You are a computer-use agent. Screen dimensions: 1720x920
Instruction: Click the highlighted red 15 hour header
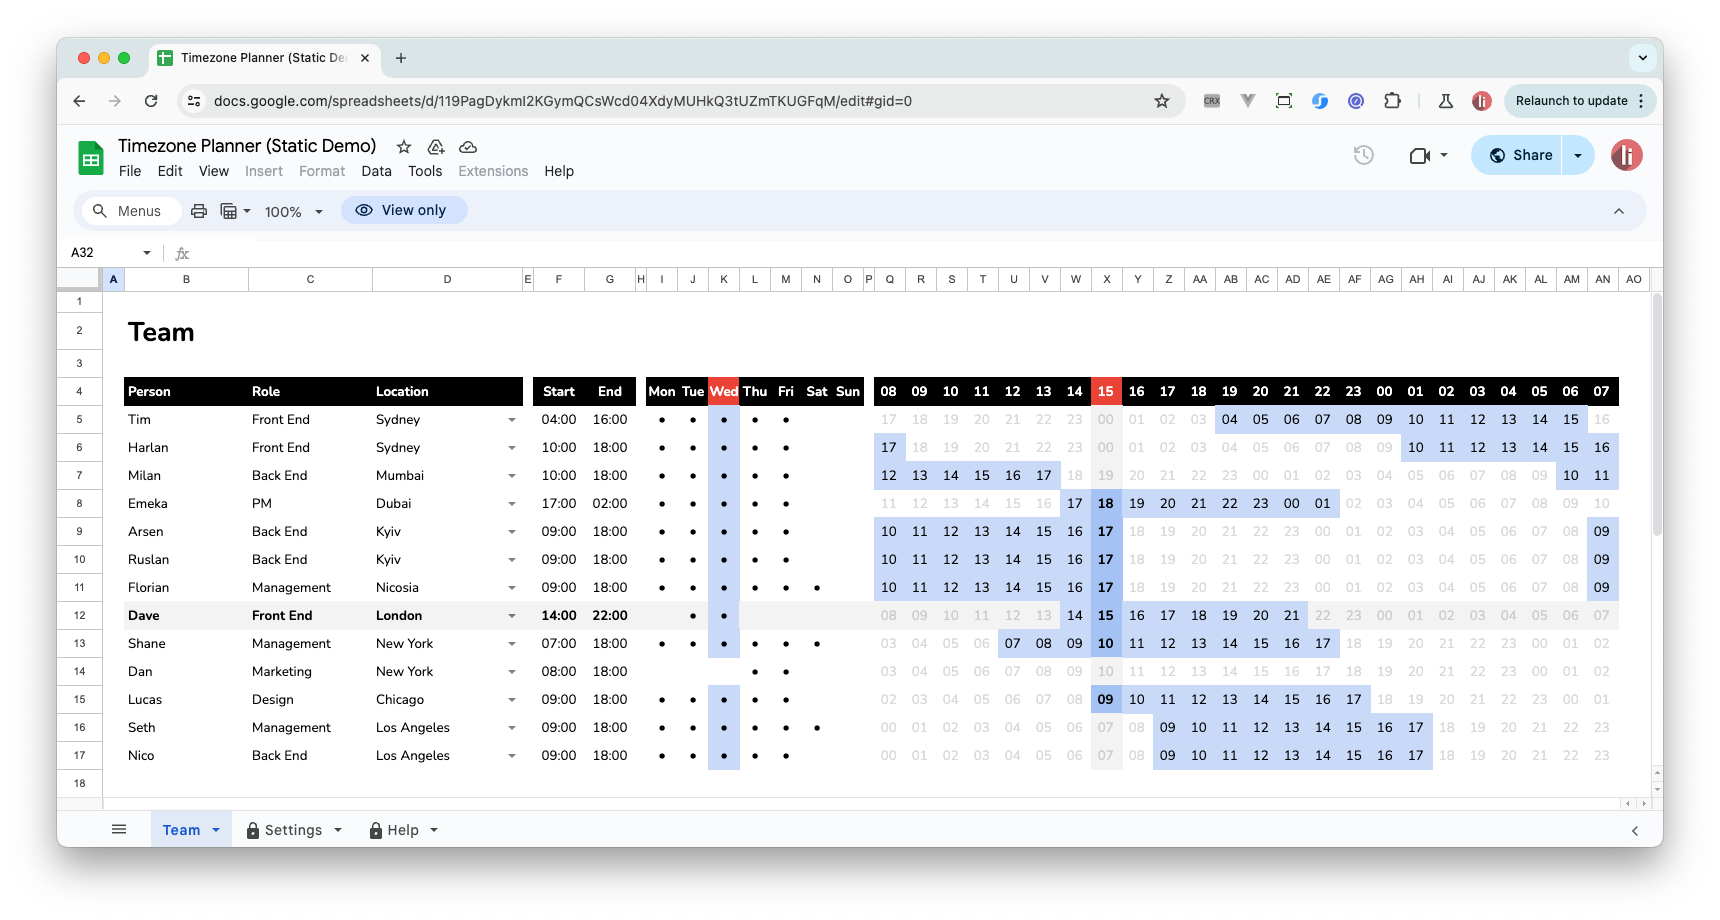click(1105, 391)
